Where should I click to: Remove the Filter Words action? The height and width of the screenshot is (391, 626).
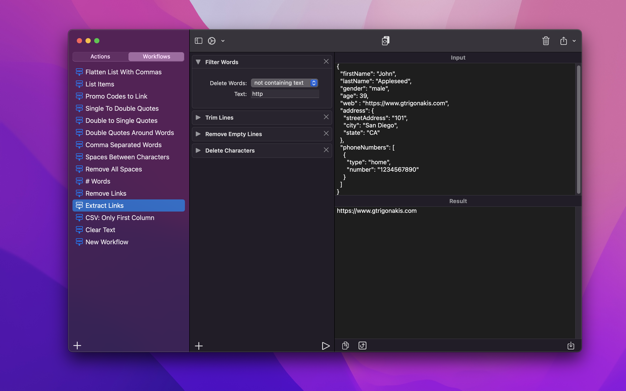pyautogui.click(x=326, y=62)
